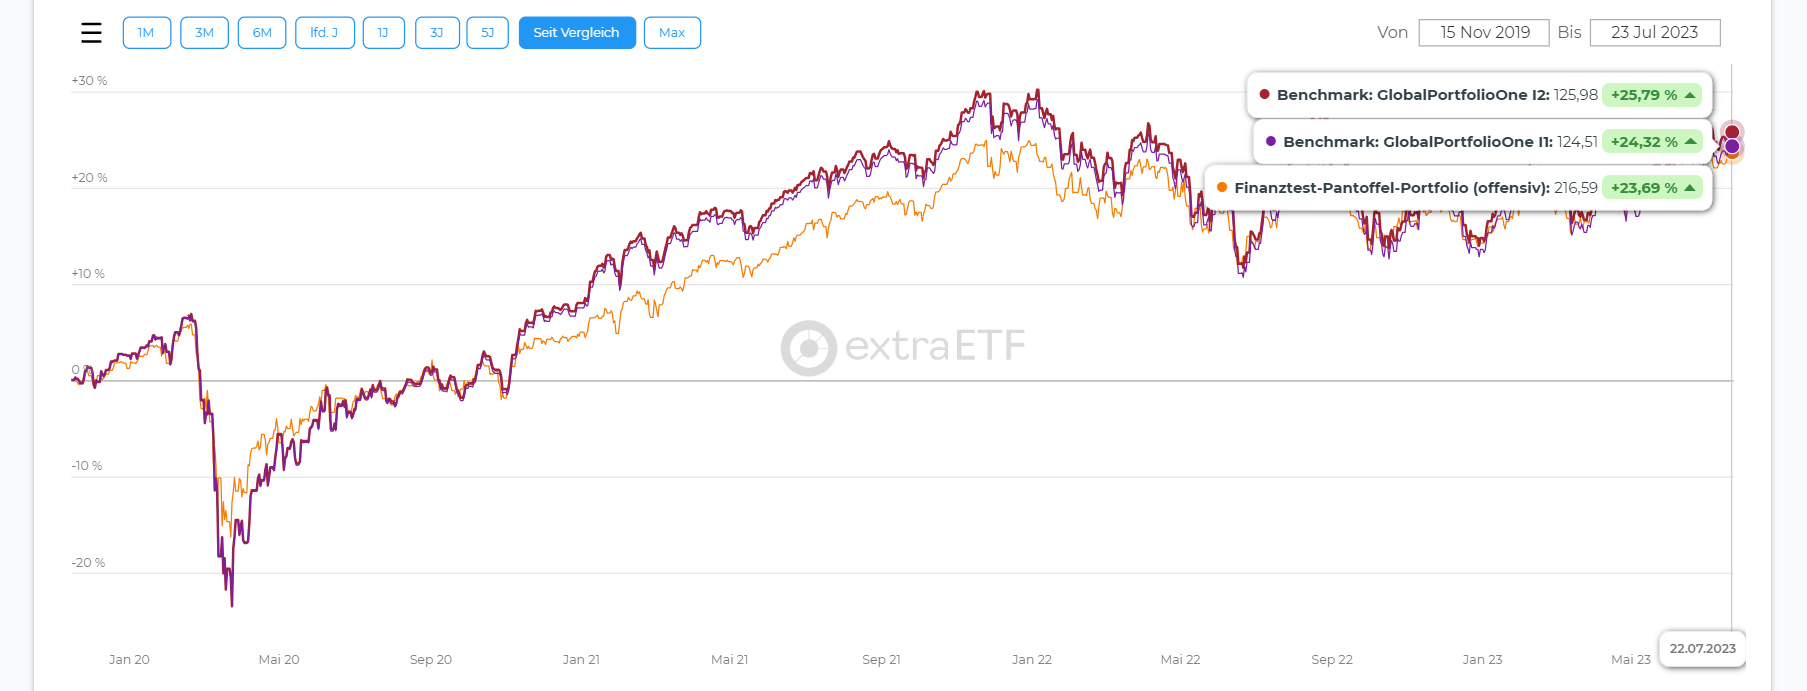Click the dark red GlobalPortfolioOne I2 legend dot
The height and width of the screenshot is (691, 1807).
(x=1265, y=95)
